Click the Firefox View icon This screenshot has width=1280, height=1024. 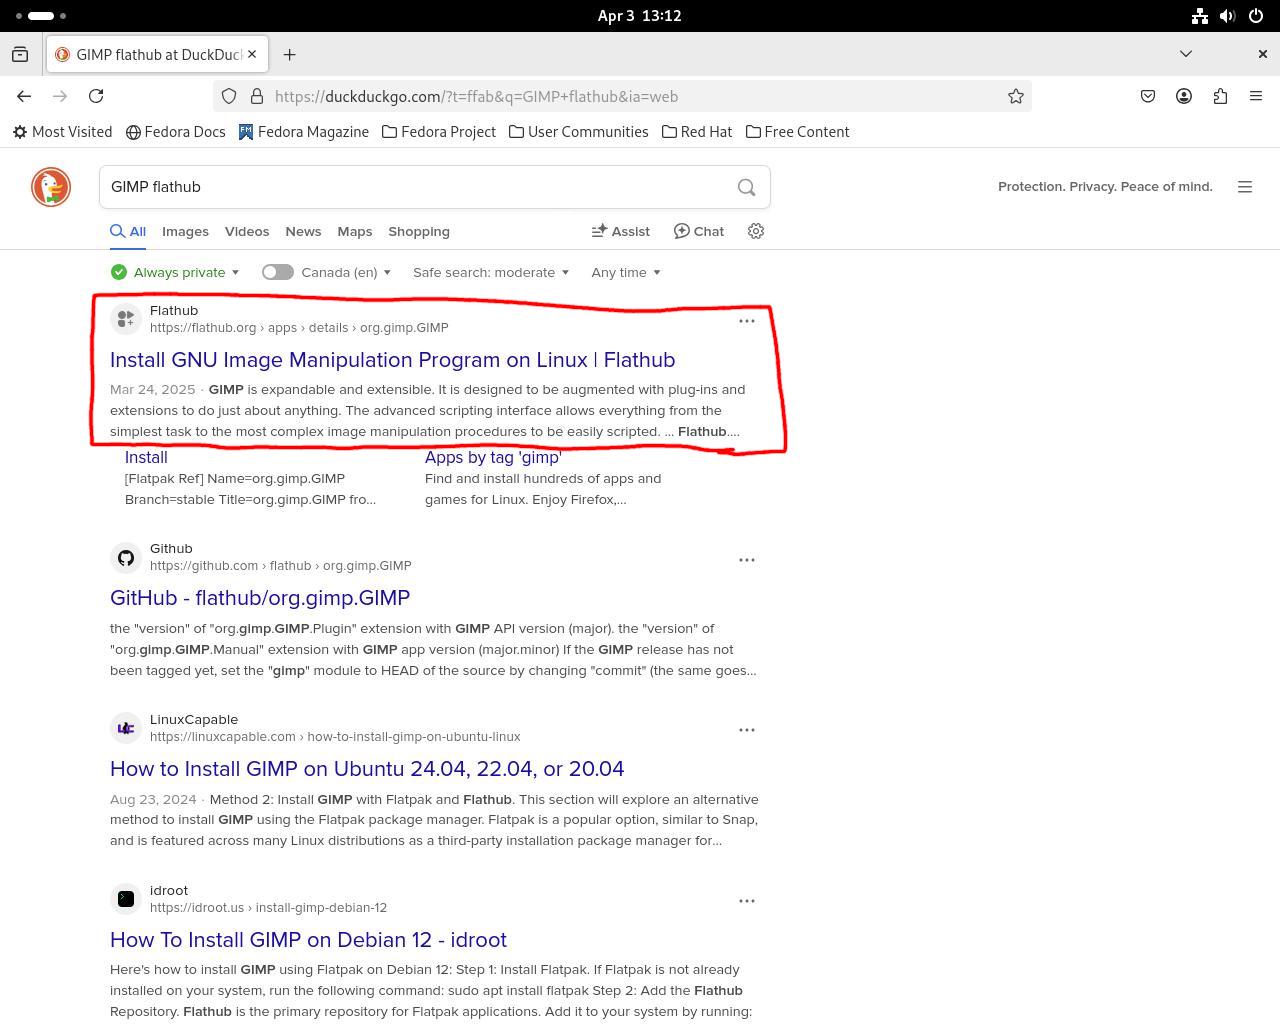tap(20, 54)
